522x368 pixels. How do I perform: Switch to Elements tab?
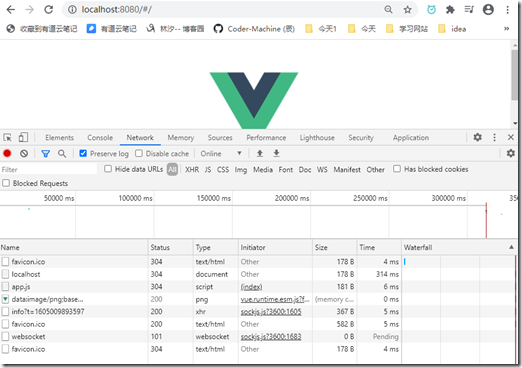click(x=59, y=138)
